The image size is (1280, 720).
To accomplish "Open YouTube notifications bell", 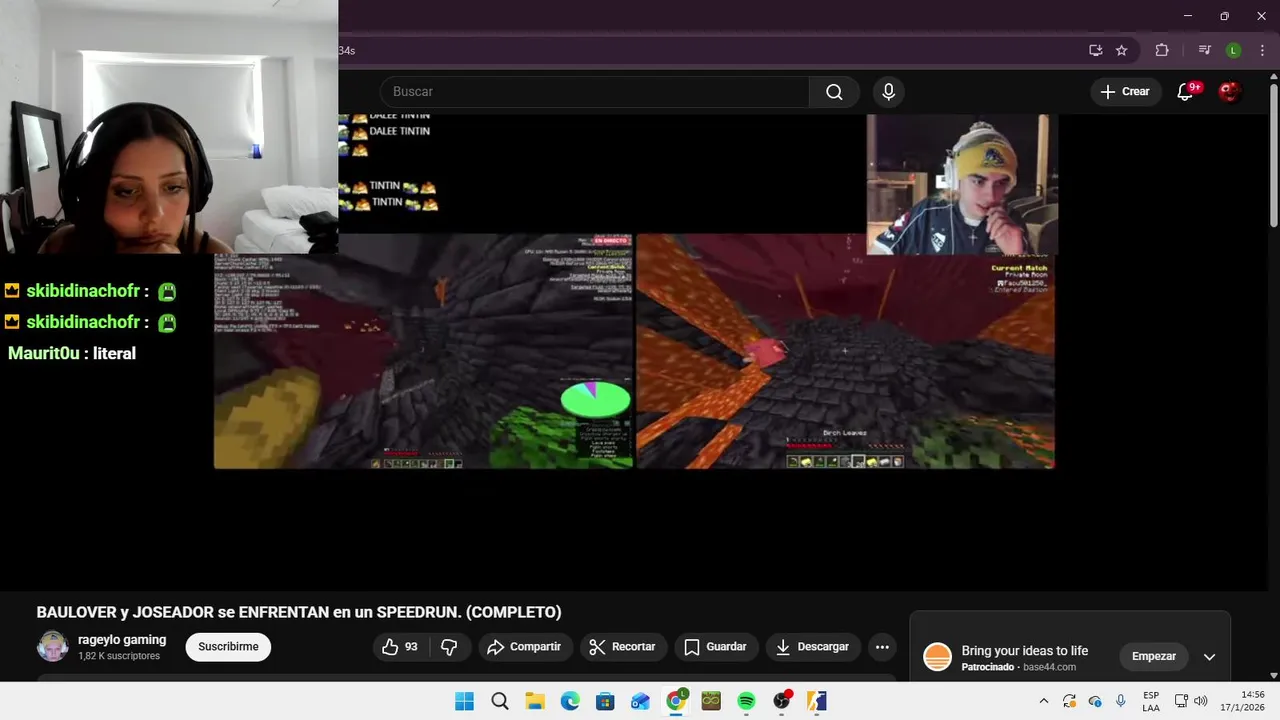I will tap(1185, 91).
